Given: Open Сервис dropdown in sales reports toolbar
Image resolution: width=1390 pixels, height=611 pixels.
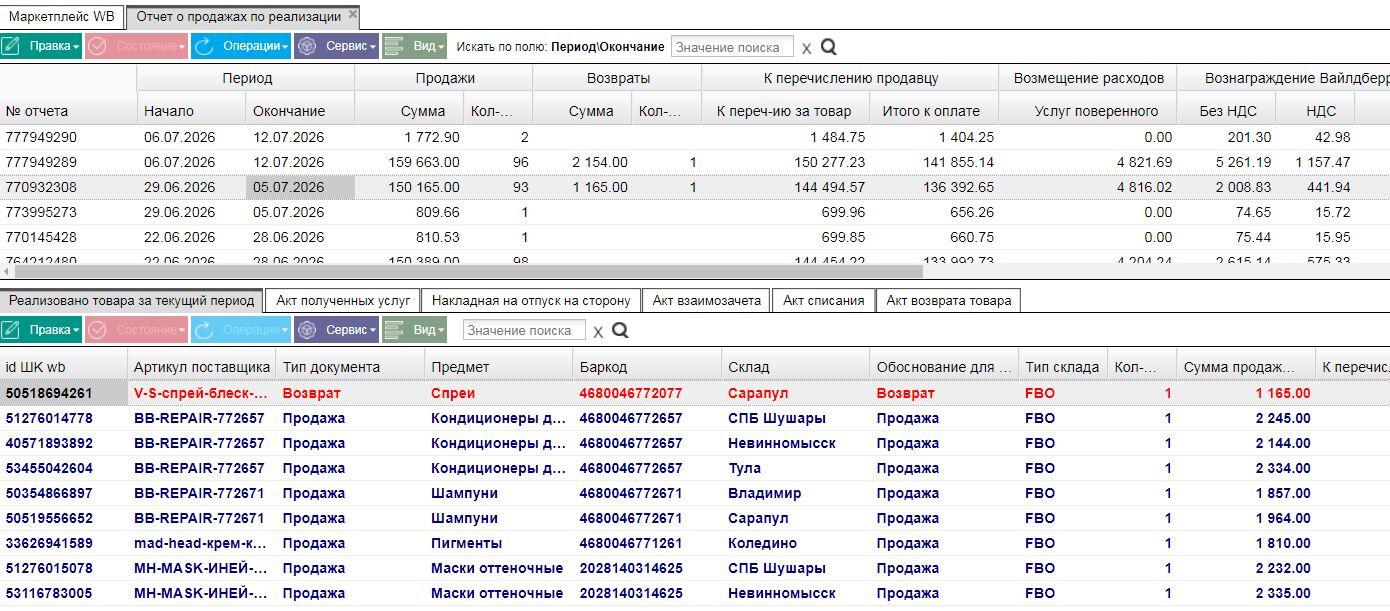Looking at the screenshot, I should coord(337,46).
